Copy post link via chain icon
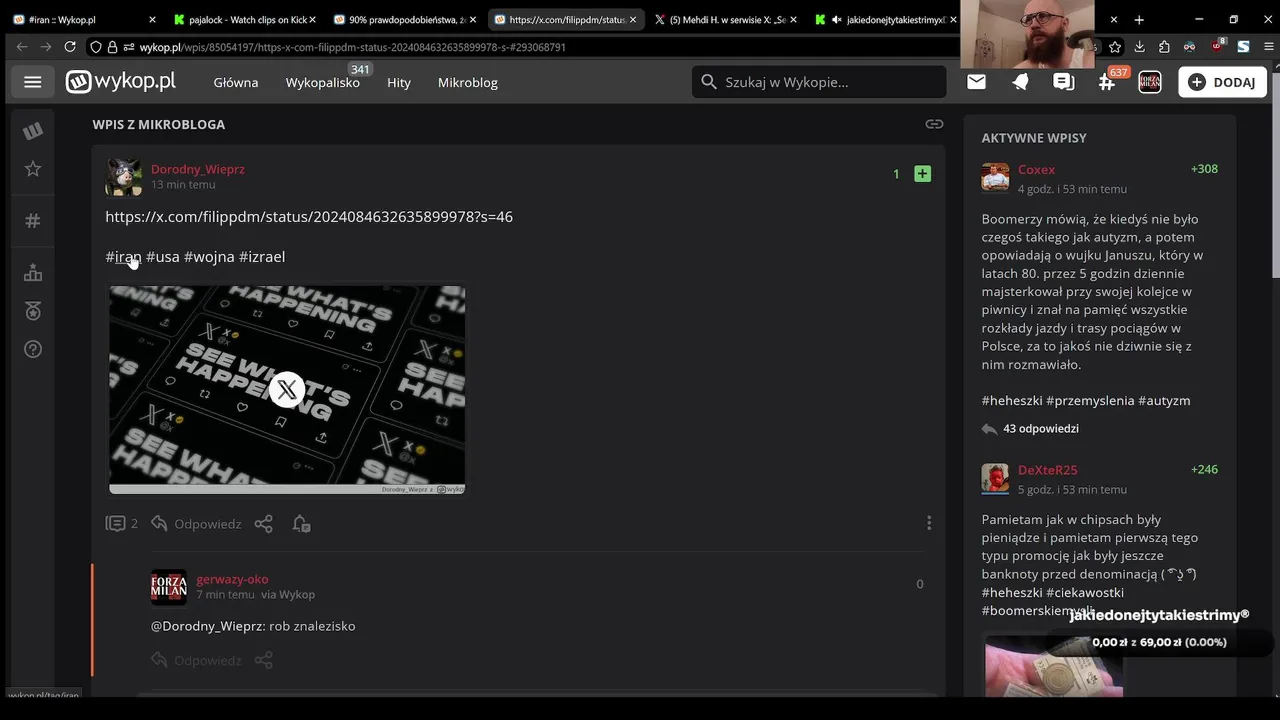Screen dimensions: 1280x720 click(934, 124)
